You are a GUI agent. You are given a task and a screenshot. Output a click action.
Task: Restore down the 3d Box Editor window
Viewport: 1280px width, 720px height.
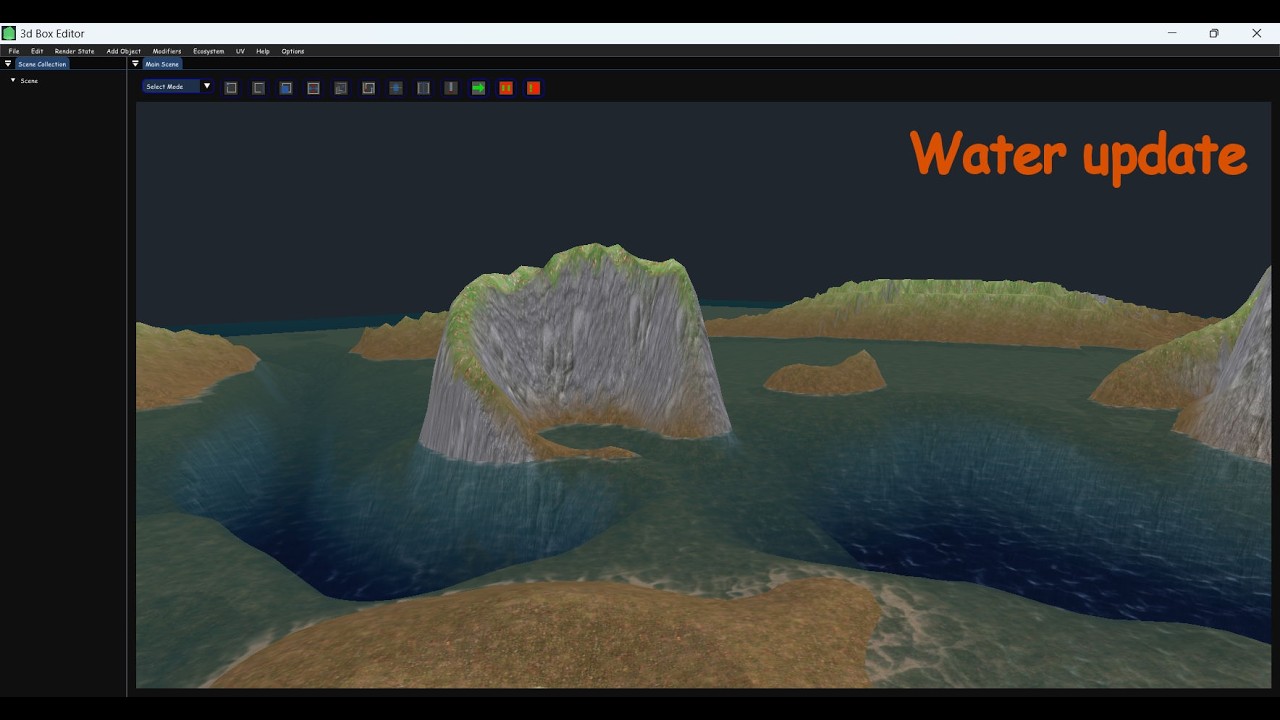coord(1214,33)
